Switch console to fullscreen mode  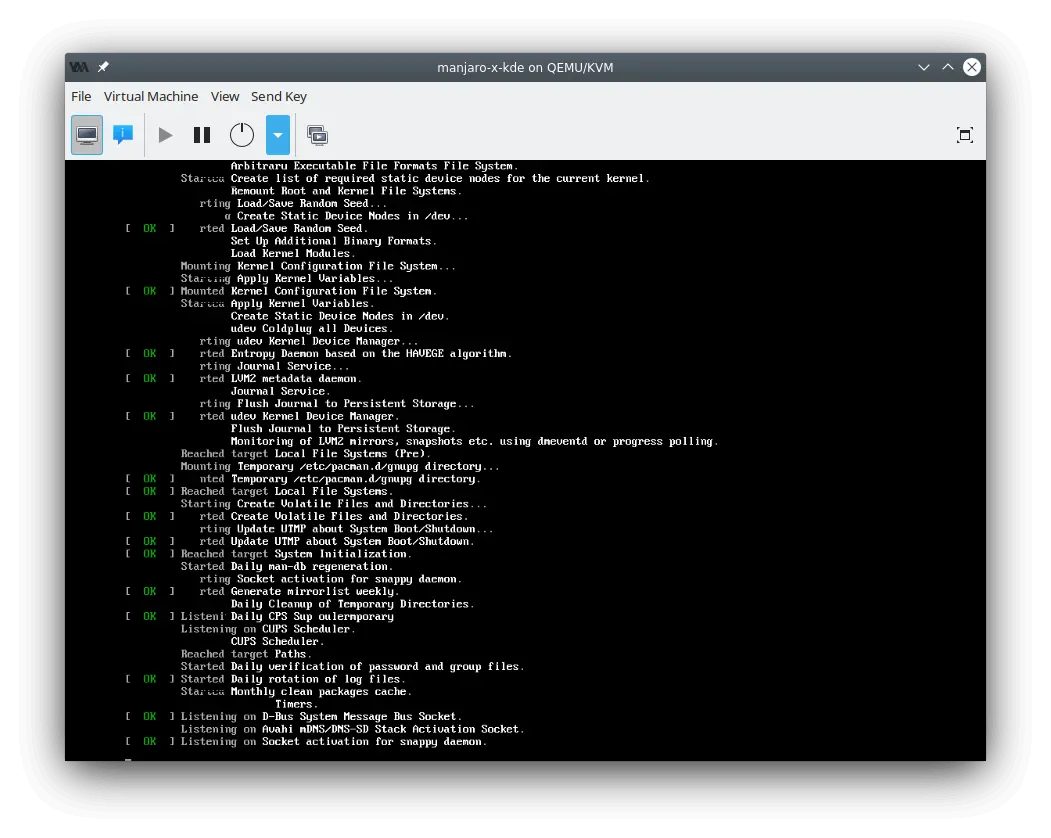[965, 135]
